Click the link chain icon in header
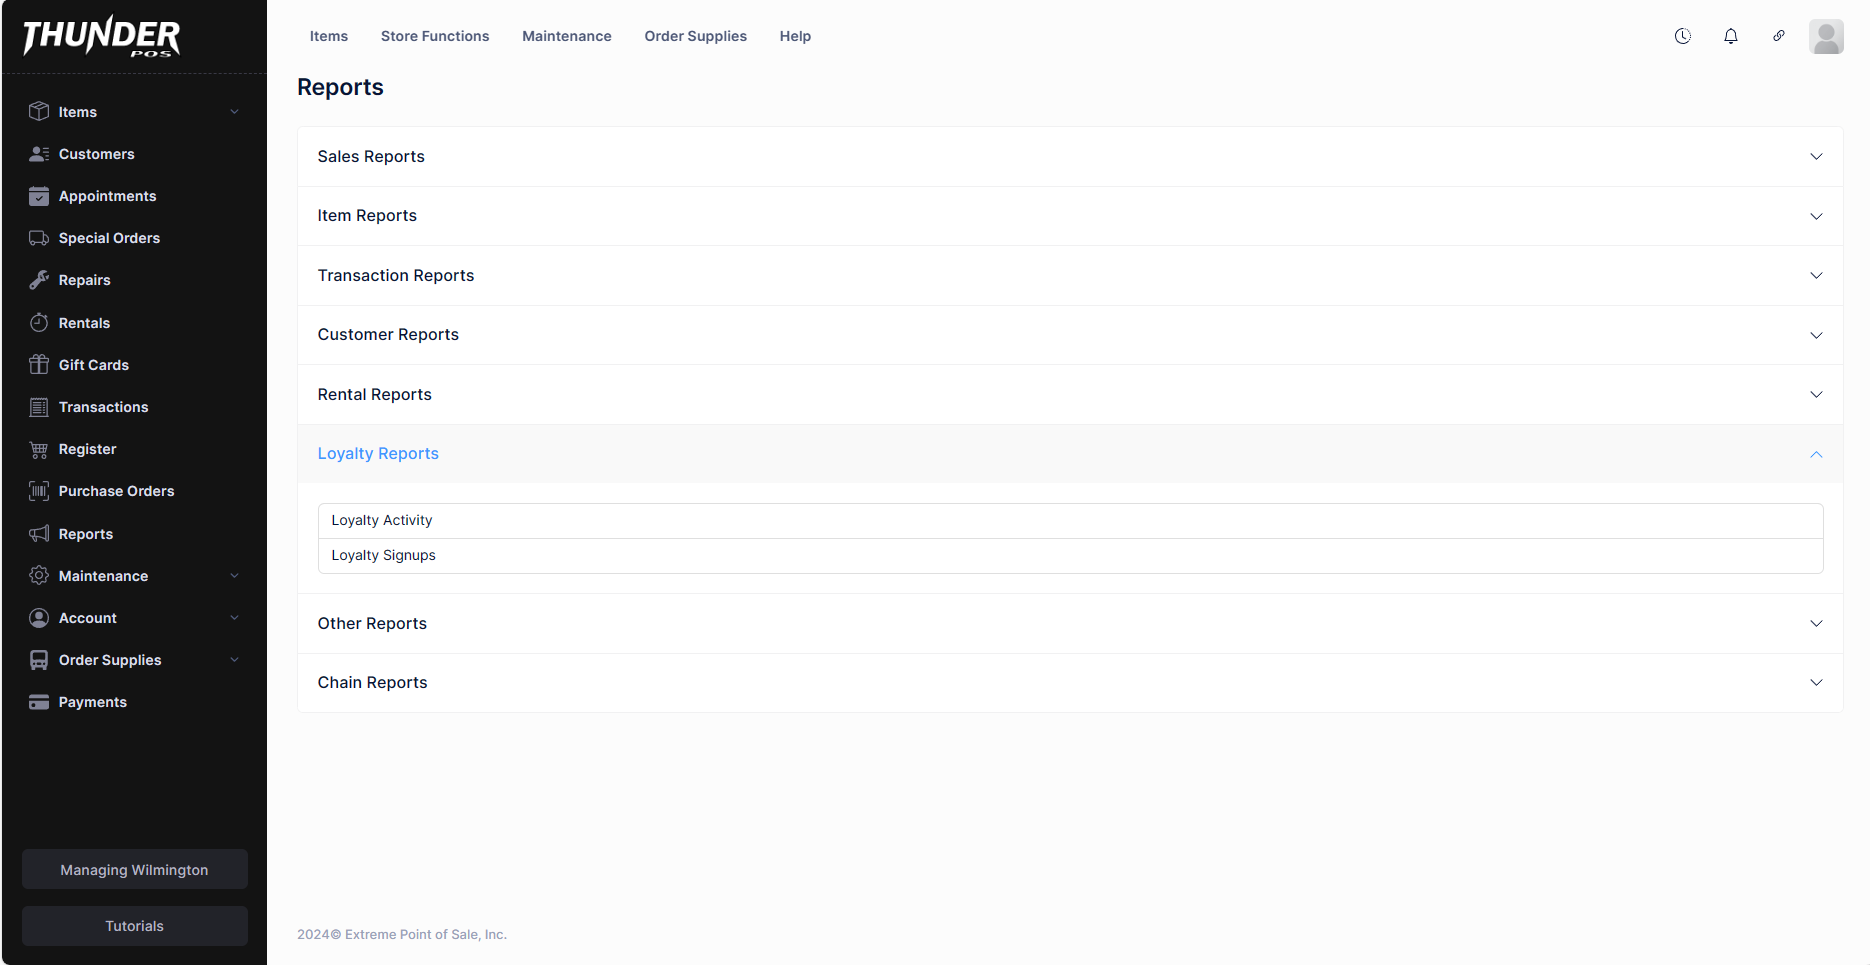The image size is (1870, 965). click(1779, 36)
